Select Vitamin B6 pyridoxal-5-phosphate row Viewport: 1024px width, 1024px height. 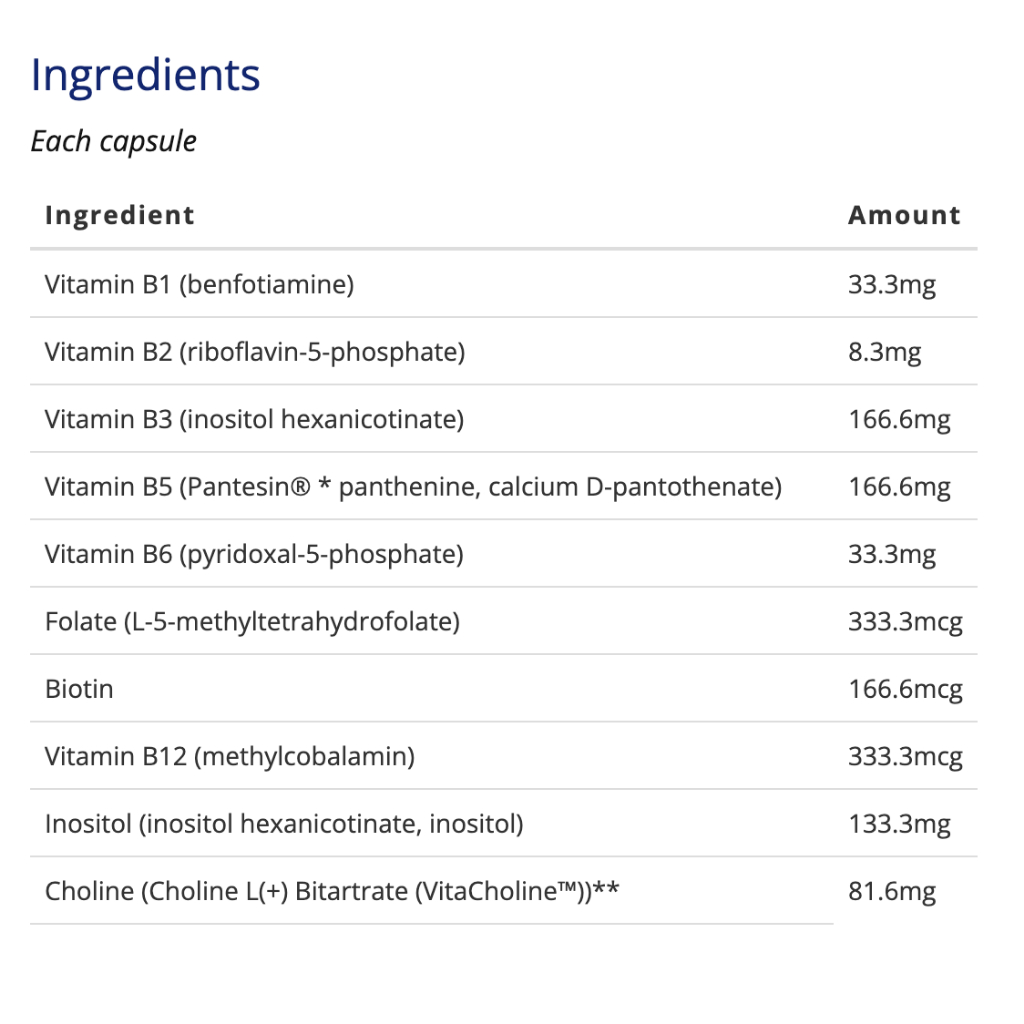pos(504,554)
